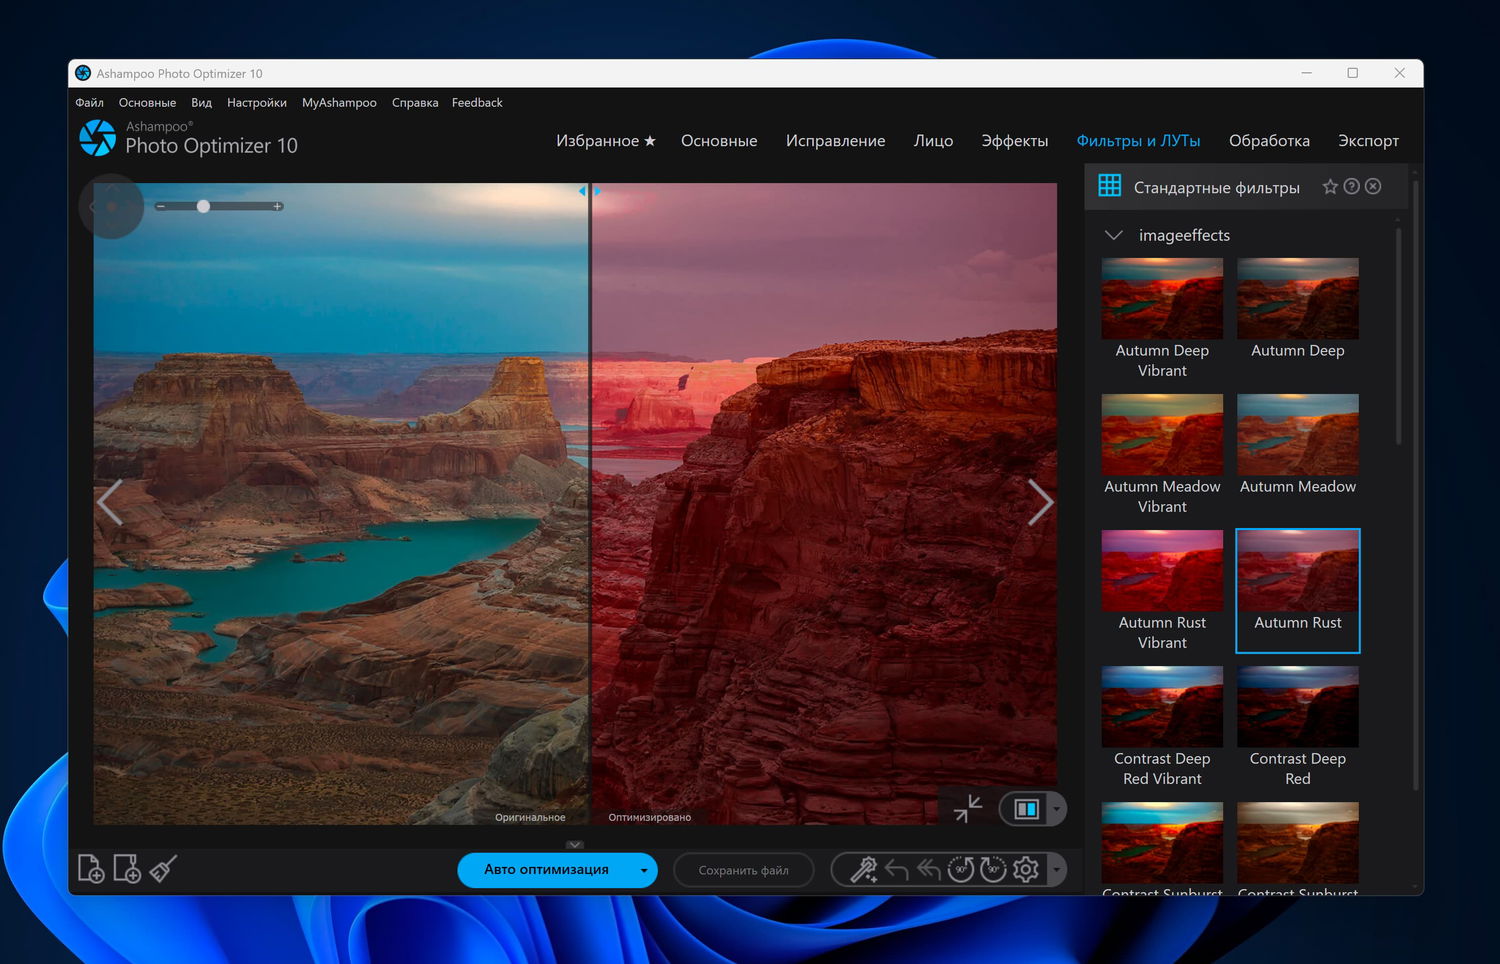Click the Ashampoo Photo Optimizer 10 logo
This screenshot has height=964, width=1500.
189,139
